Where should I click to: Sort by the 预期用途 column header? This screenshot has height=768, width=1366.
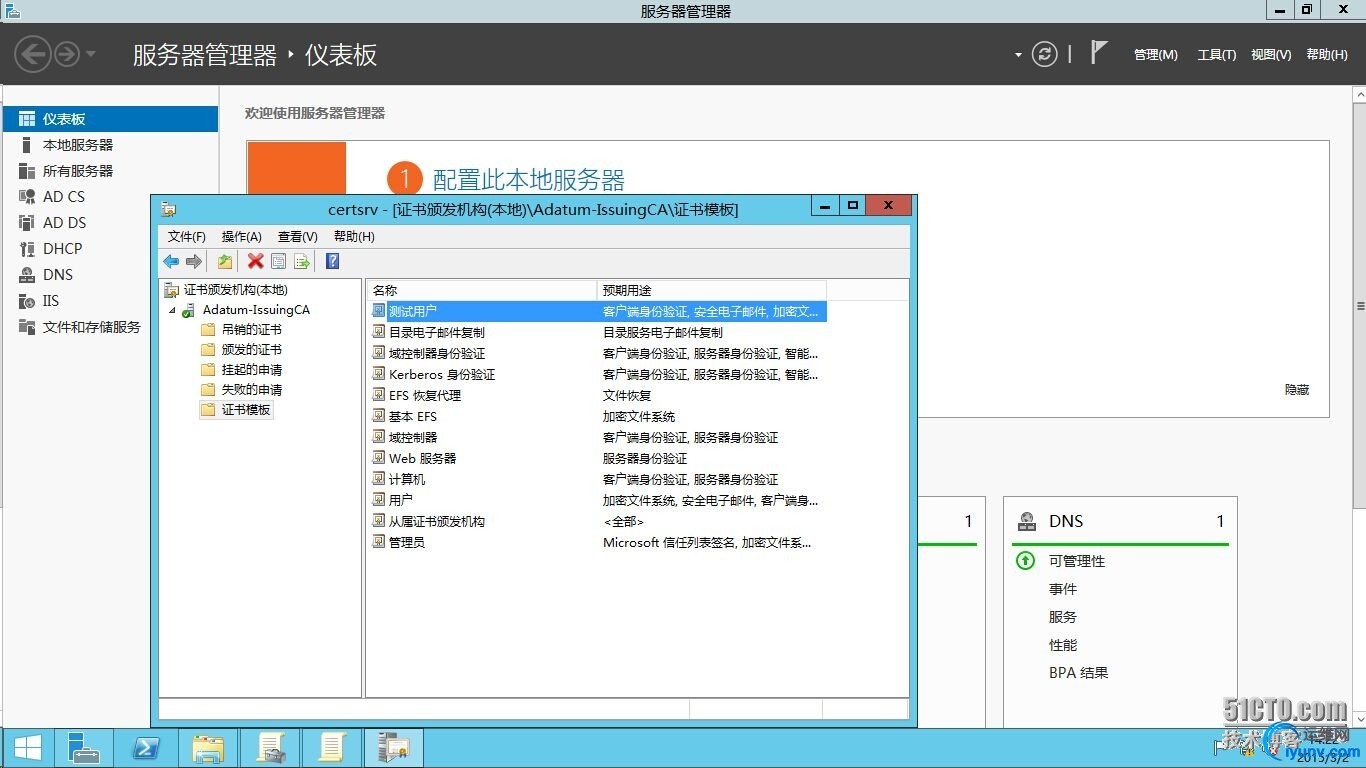[x=712, y=290]
